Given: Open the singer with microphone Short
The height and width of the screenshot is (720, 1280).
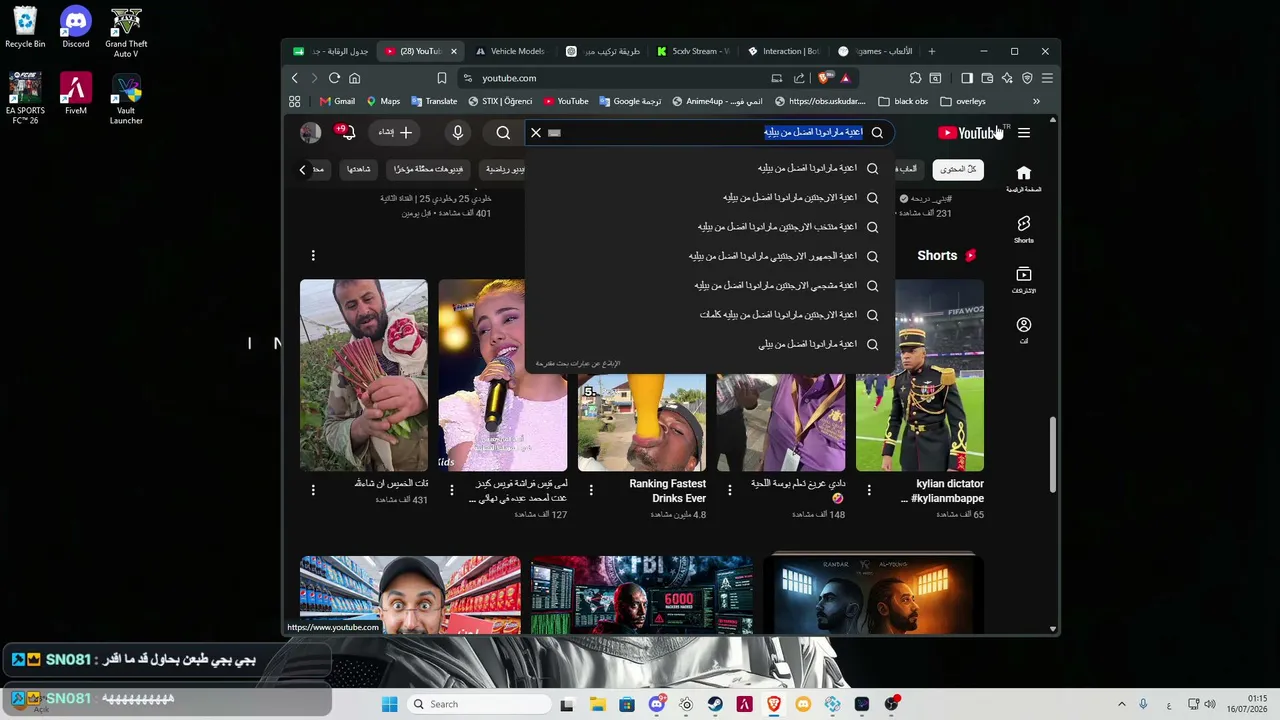Looking at the screenshot, I should tap(503, 375).
